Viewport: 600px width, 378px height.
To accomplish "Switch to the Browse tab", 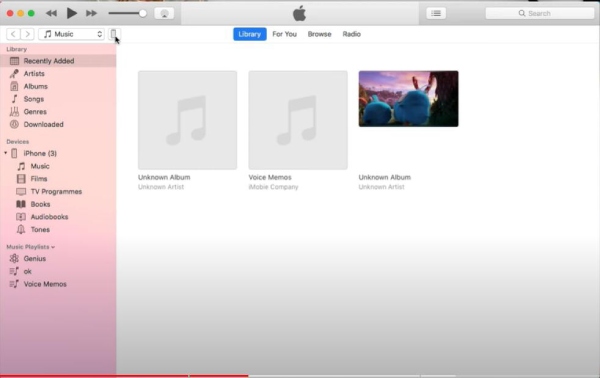I will (319, 34).
